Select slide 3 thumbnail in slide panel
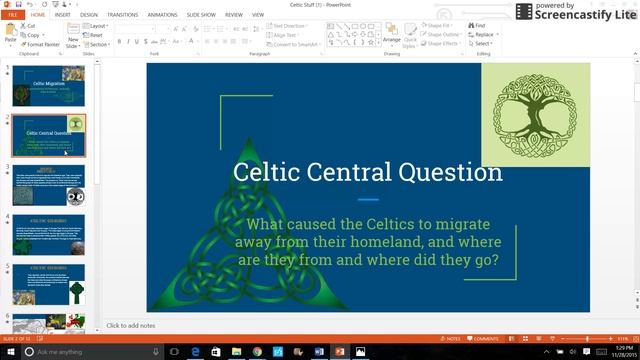This screenshot has width=640, height=360. 49,185
